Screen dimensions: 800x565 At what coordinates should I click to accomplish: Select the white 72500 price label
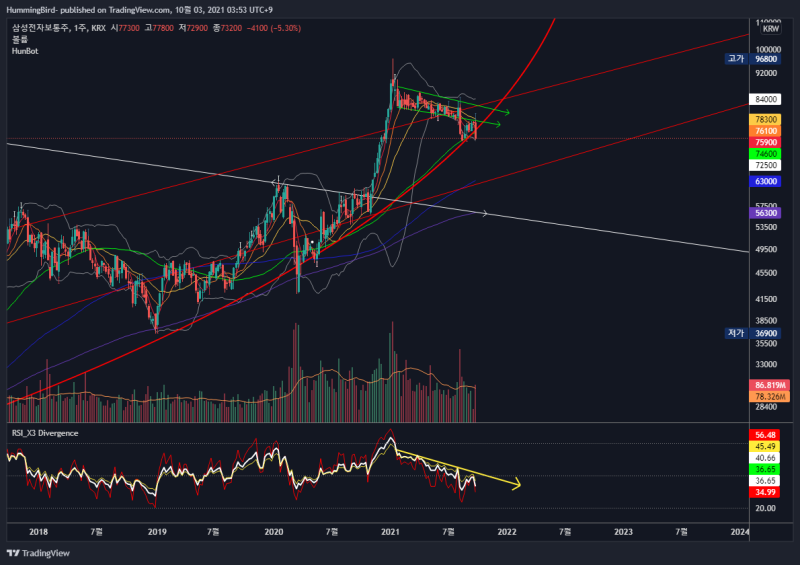[x=765, y=165]
